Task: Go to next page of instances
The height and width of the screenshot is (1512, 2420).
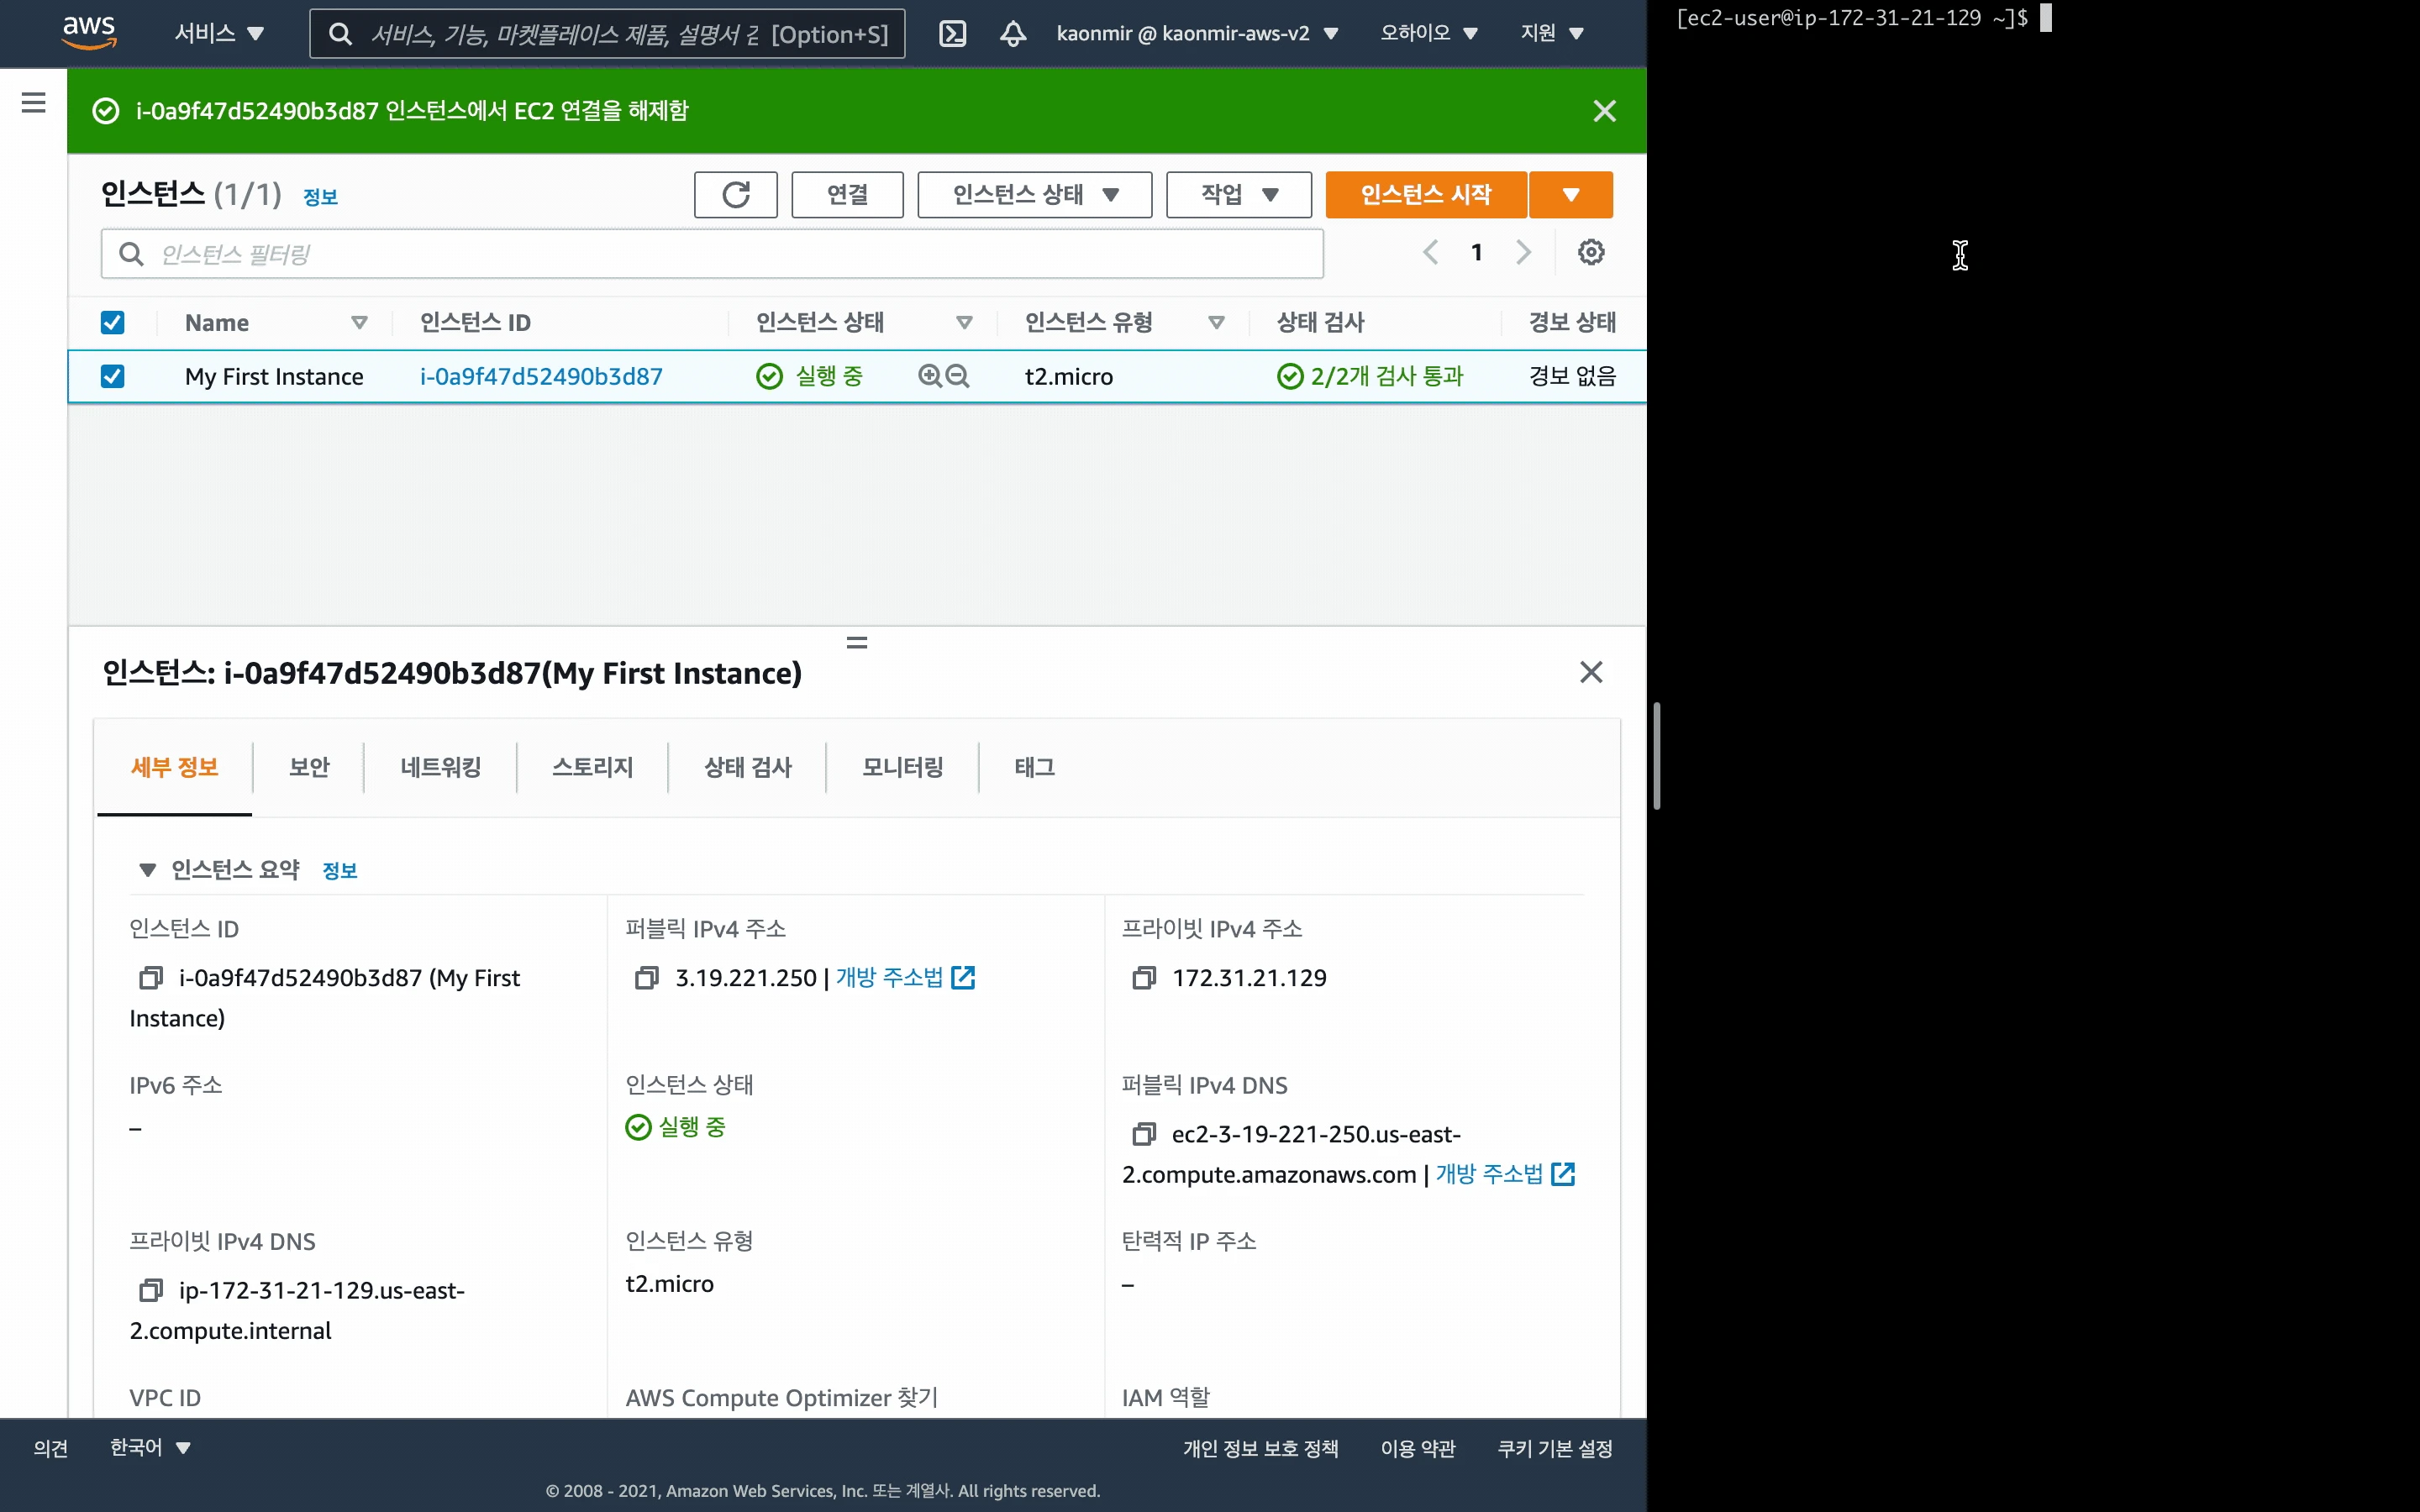Action: pyautogui.click(x=1523, y=252)
